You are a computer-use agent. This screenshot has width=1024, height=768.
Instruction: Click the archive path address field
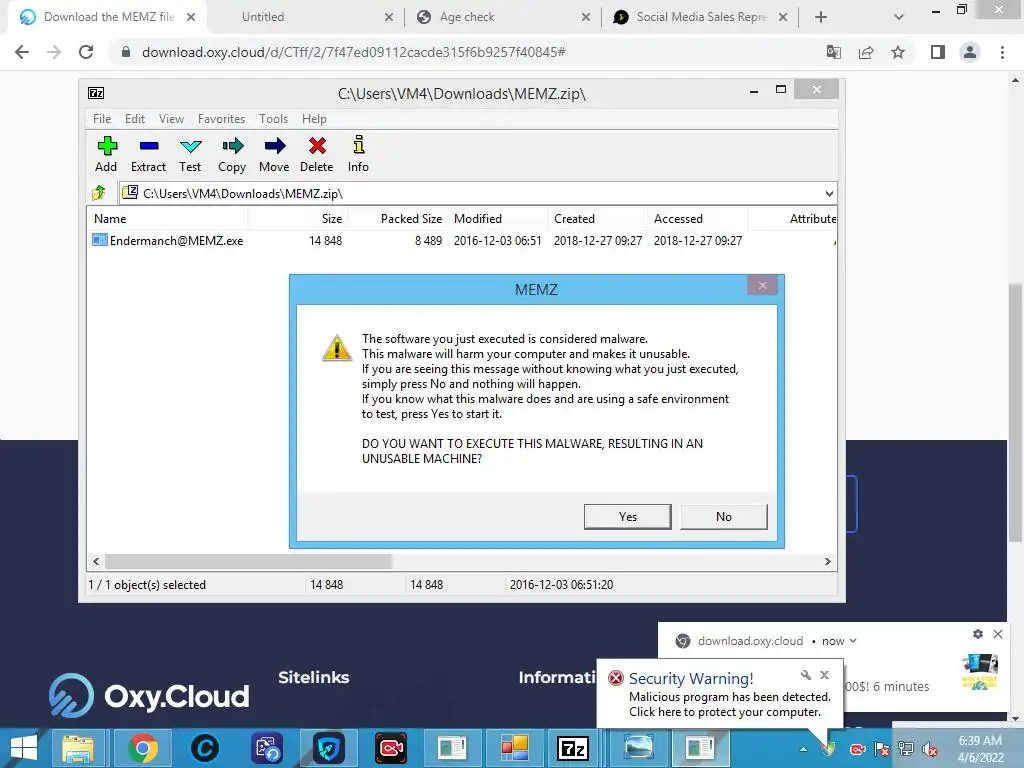[x=470, y=193]
